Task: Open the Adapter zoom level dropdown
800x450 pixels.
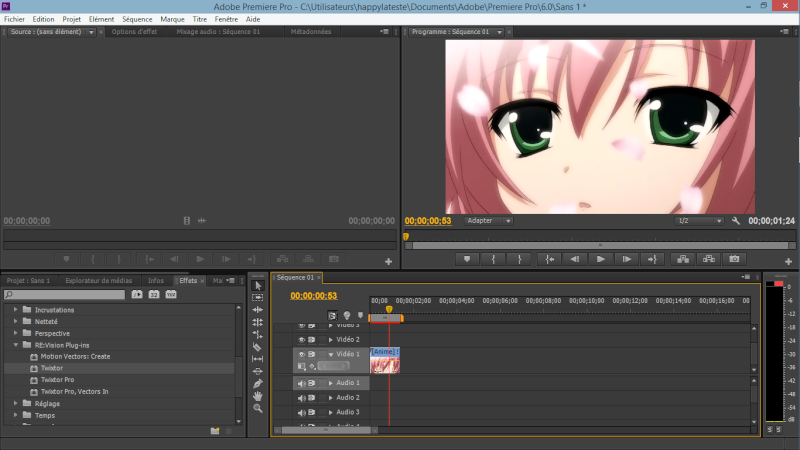Action: [x=489, y=221]
